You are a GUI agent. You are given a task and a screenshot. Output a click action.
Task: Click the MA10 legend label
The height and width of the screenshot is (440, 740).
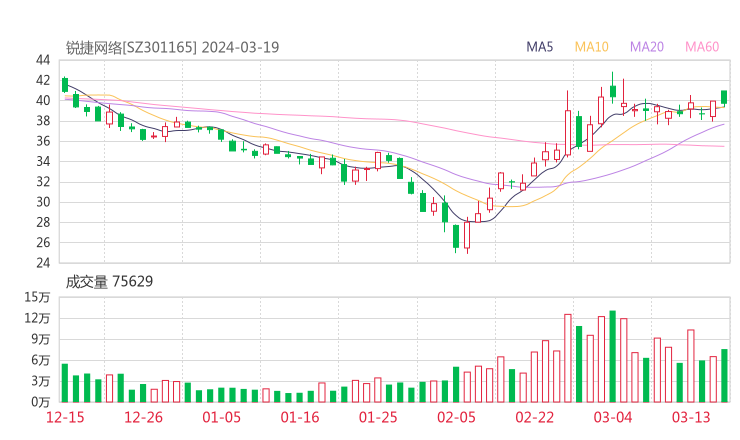click(x=591, y=47)
